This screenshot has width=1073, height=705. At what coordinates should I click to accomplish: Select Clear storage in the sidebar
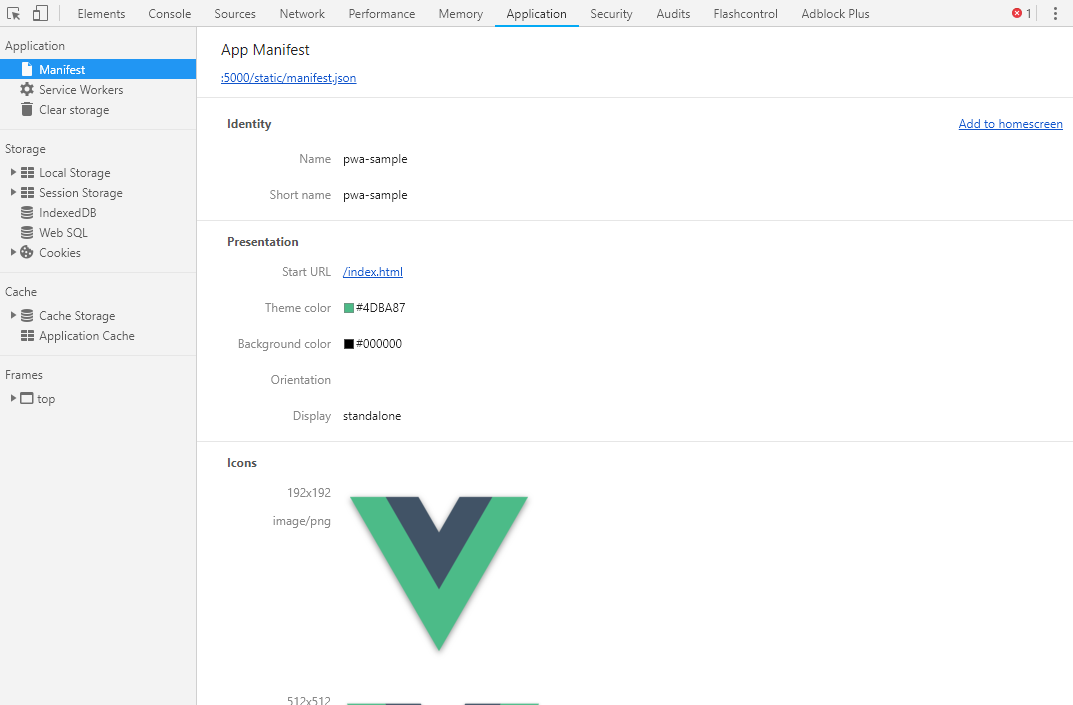(74, 110)
